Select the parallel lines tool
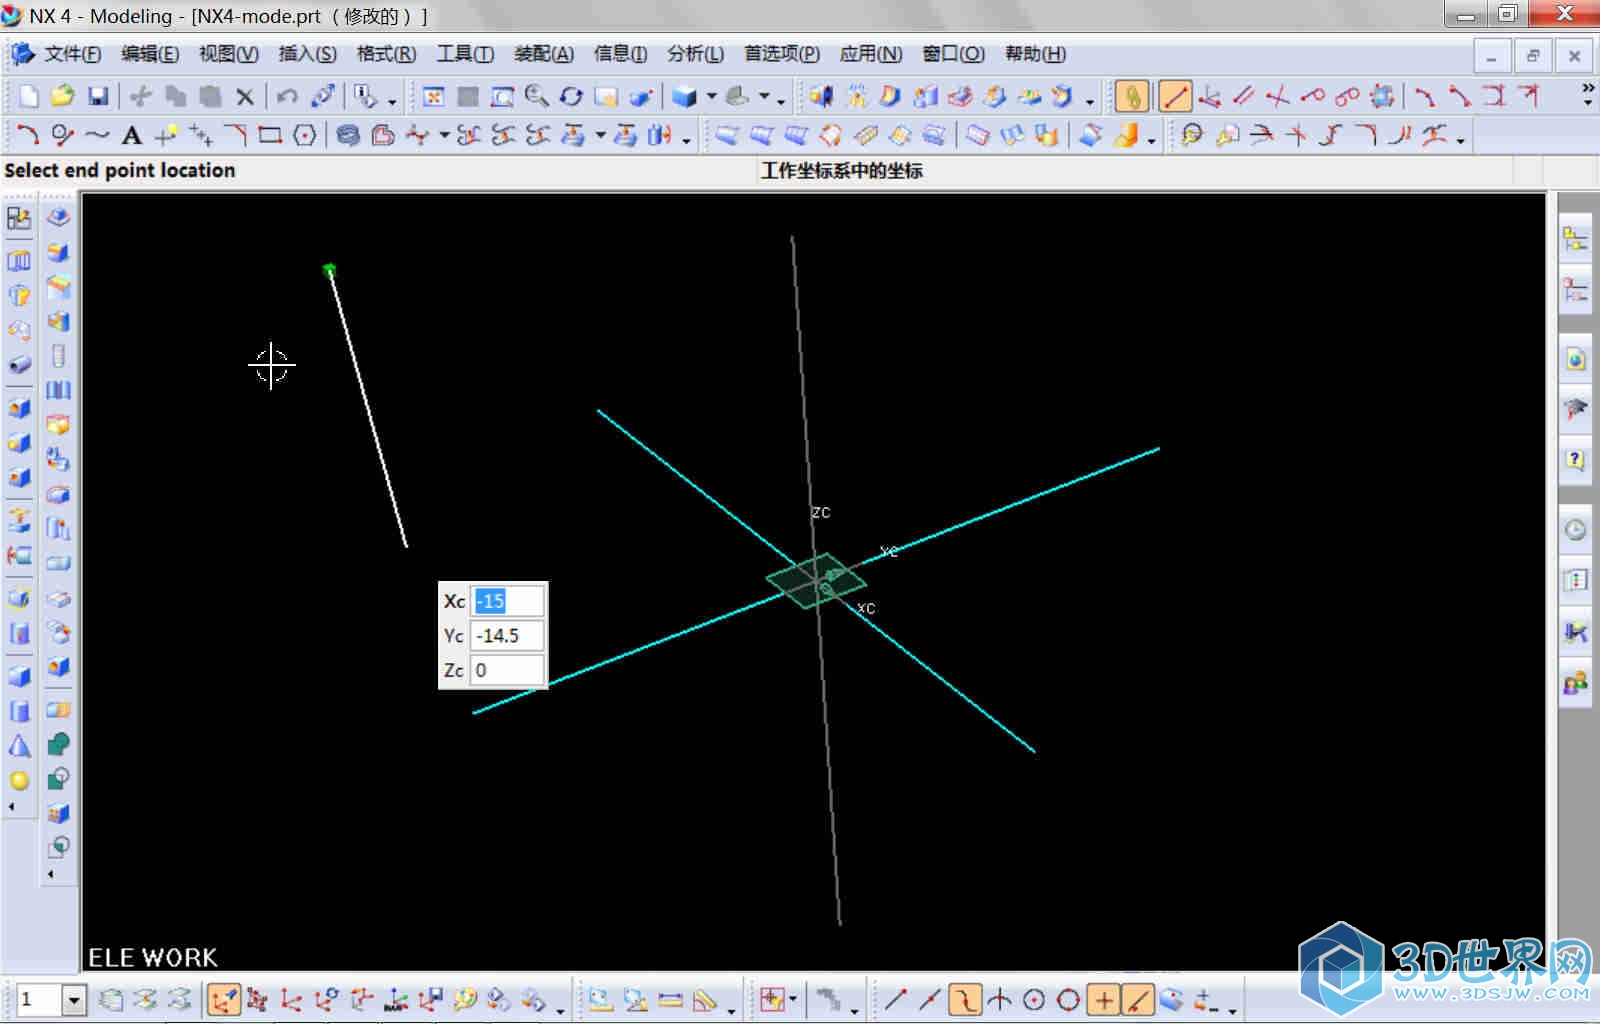Viewport: 1600px width, 1024px height. point(1243,96)
